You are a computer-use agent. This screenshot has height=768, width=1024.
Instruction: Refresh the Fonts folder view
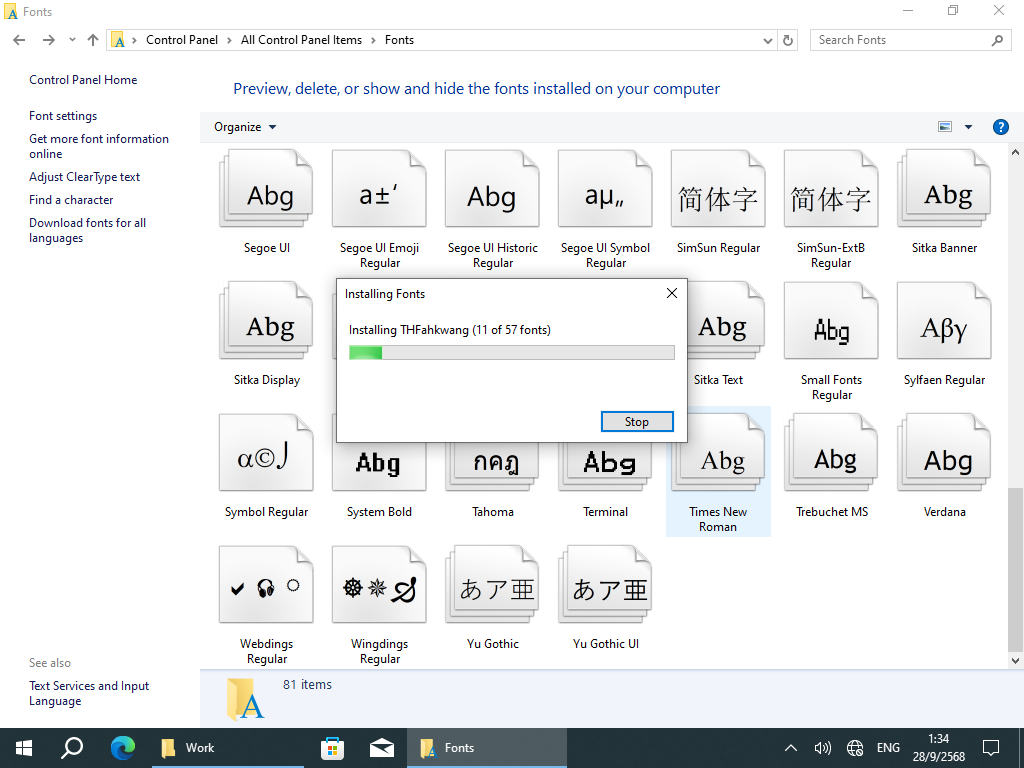click(x=788, y=40)
